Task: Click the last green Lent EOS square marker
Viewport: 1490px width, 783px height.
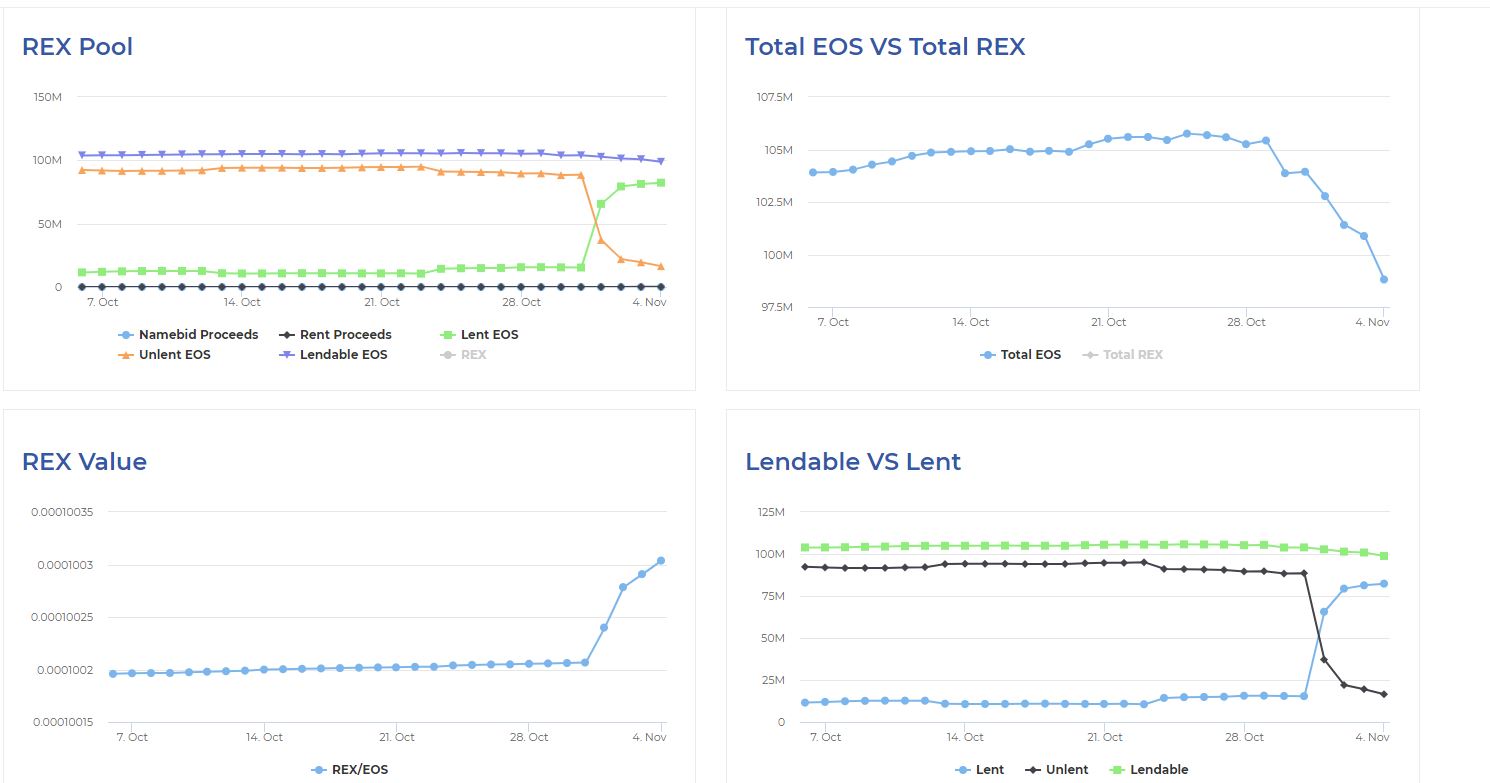Action: coord(661,183)
